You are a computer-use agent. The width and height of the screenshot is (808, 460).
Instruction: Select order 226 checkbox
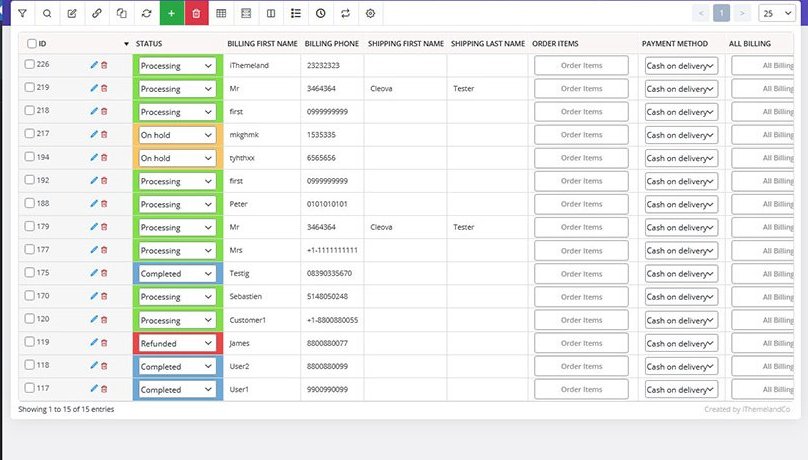(x=29, y=64)
